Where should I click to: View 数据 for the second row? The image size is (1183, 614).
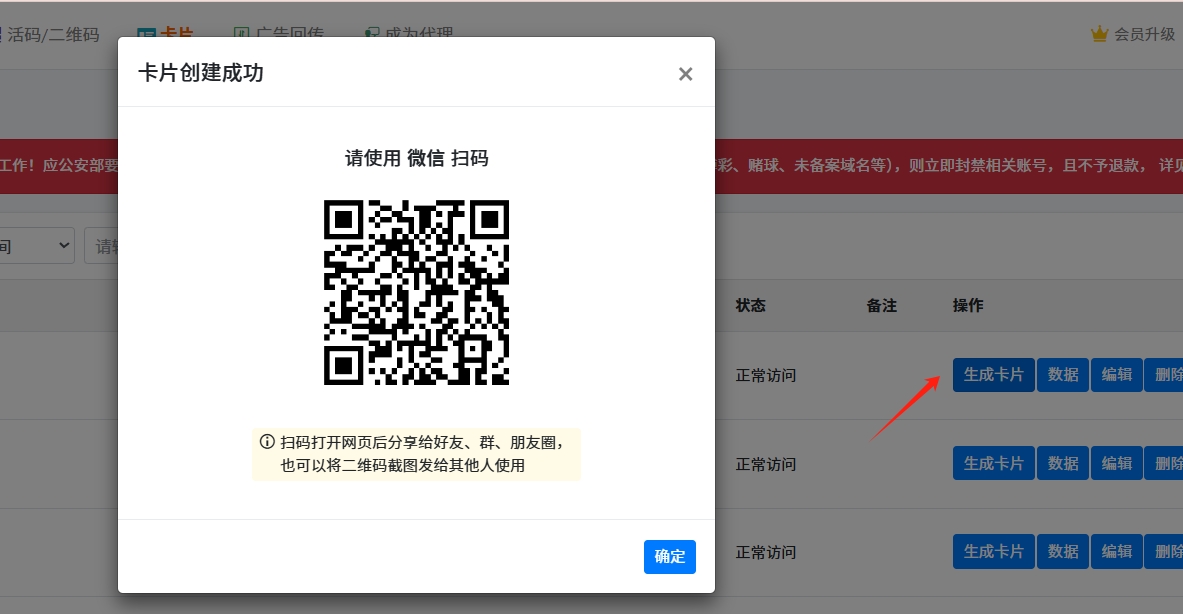[1062, 463]
